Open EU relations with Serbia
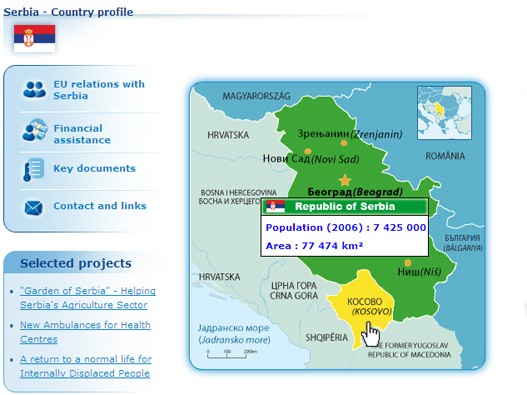 (99, 90)
